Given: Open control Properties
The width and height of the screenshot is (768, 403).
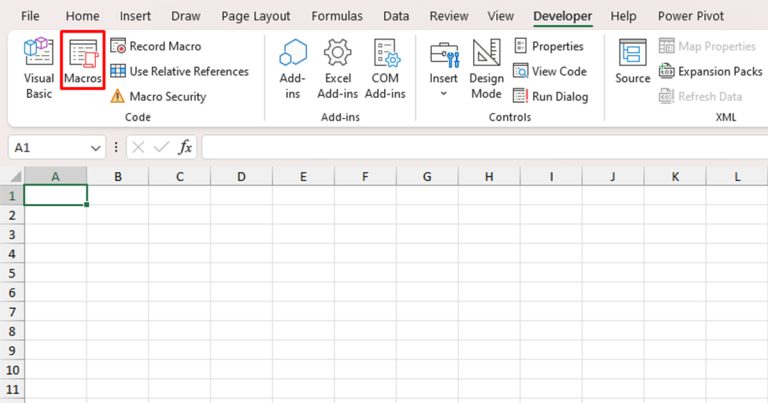Looking at the screenshot, I should pyautogui.click(x=549, y=46).
